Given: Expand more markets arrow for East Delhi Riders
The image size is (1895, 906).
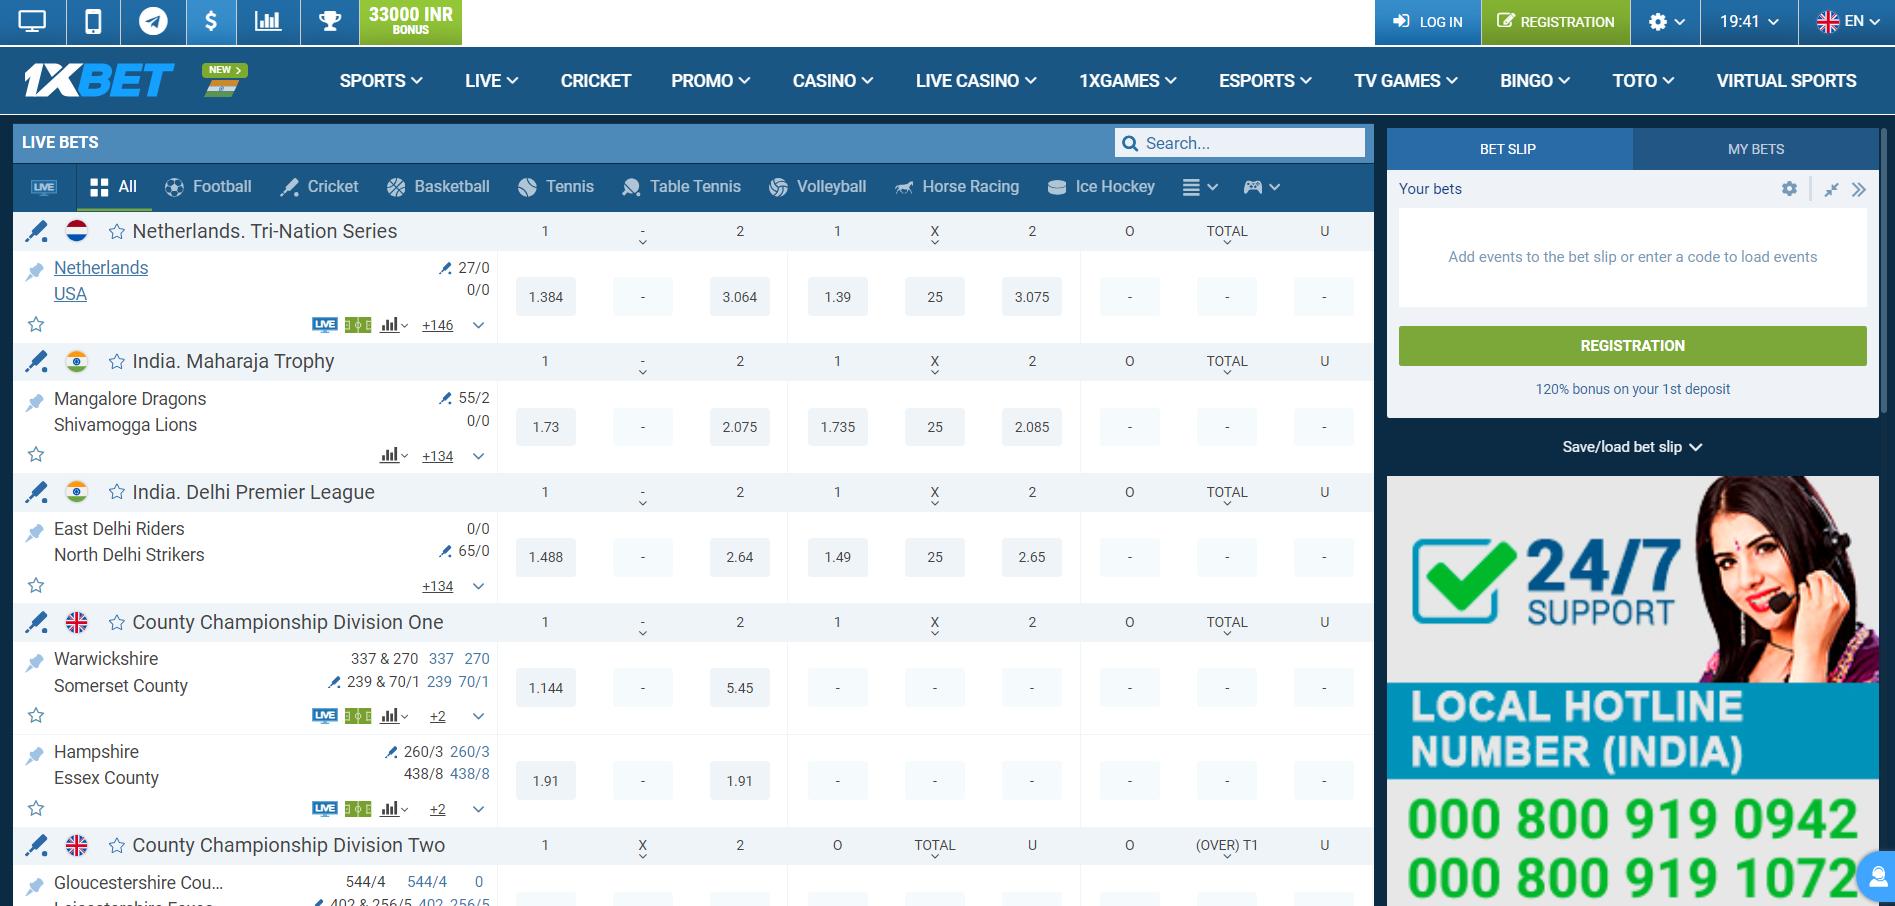Looking at the screenshot, I should coord(478,587).
